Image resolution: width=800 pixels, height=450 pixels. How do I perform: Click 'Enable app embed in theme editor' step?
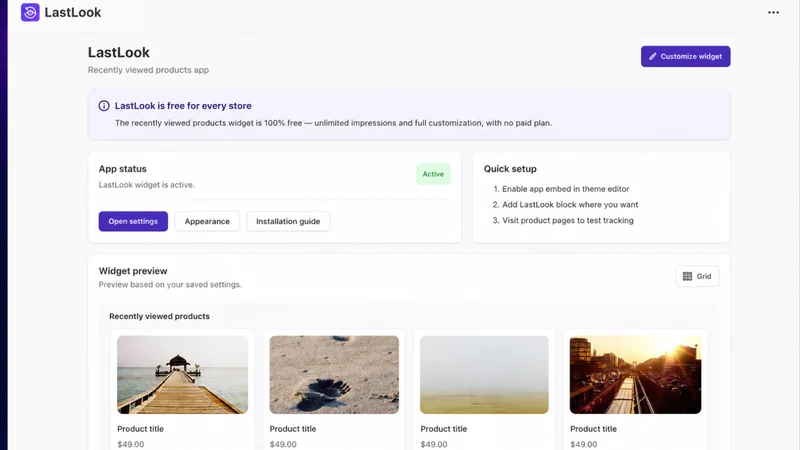(x=565, y=189)
